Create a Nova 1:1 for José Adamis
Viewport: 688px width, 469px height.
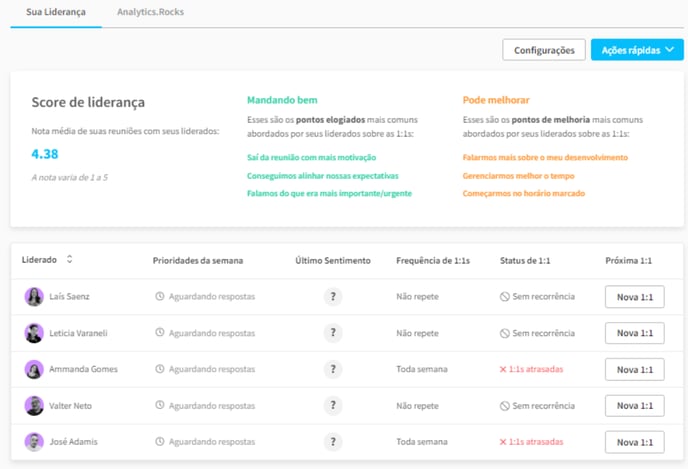pos(634,441)
